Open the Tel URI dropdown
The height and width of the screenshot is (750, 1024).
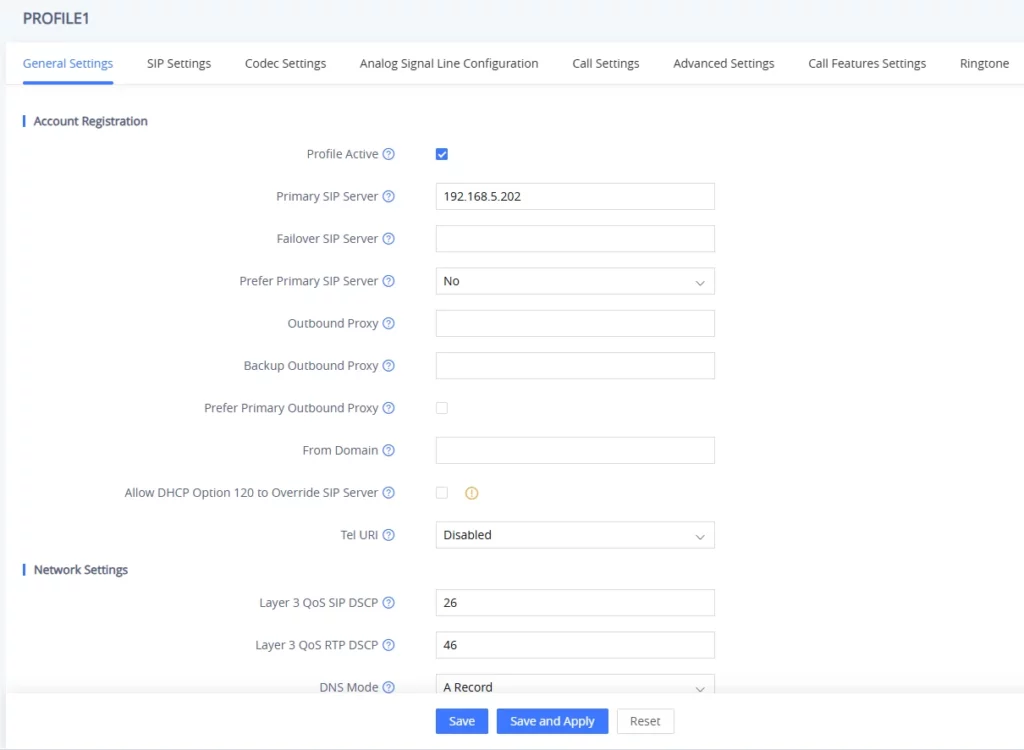click(575, 535)
